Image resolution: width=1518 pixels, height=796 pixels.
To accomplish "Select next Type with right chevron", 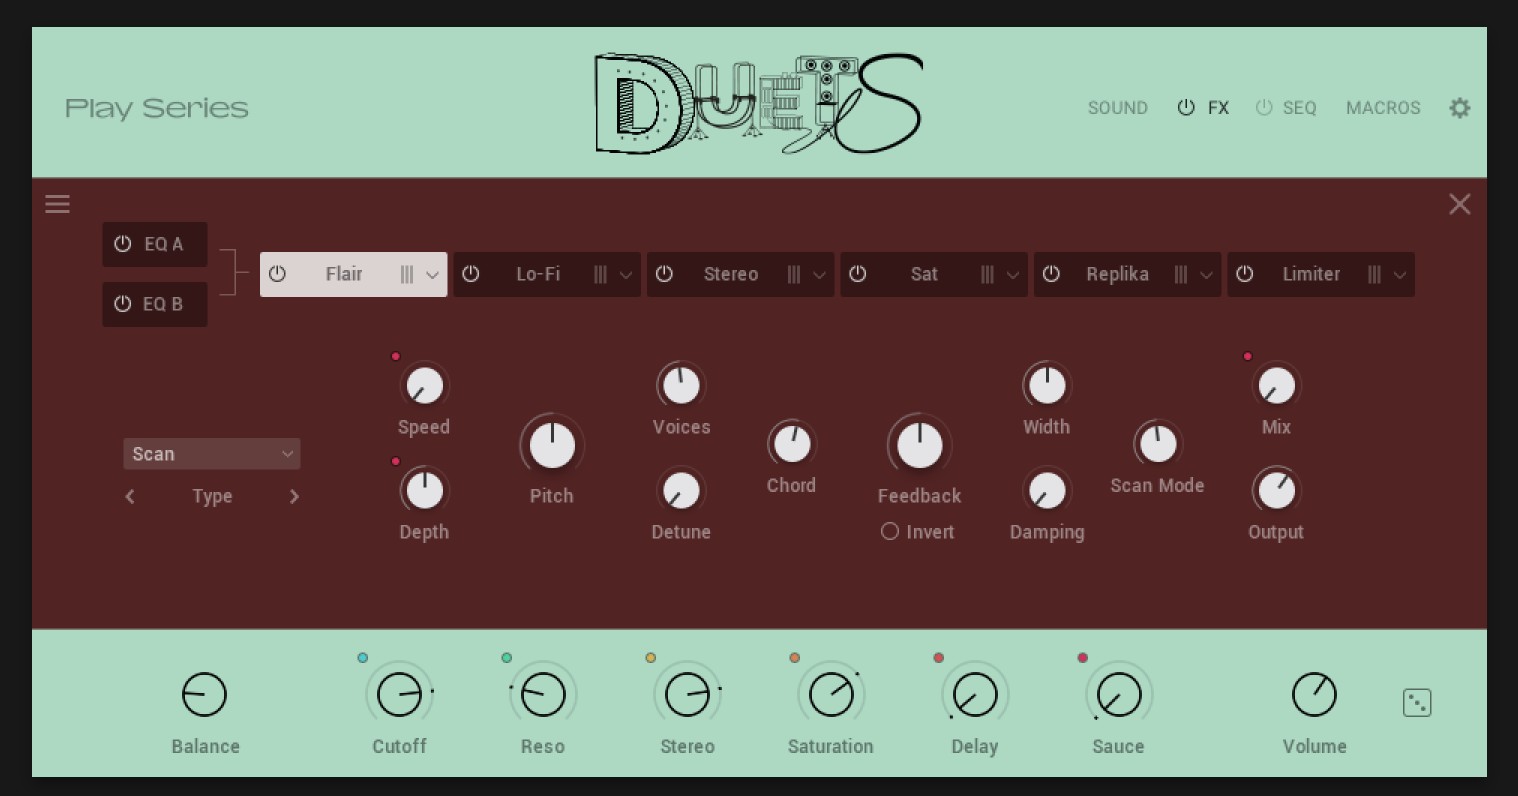I will pos(294,496).
